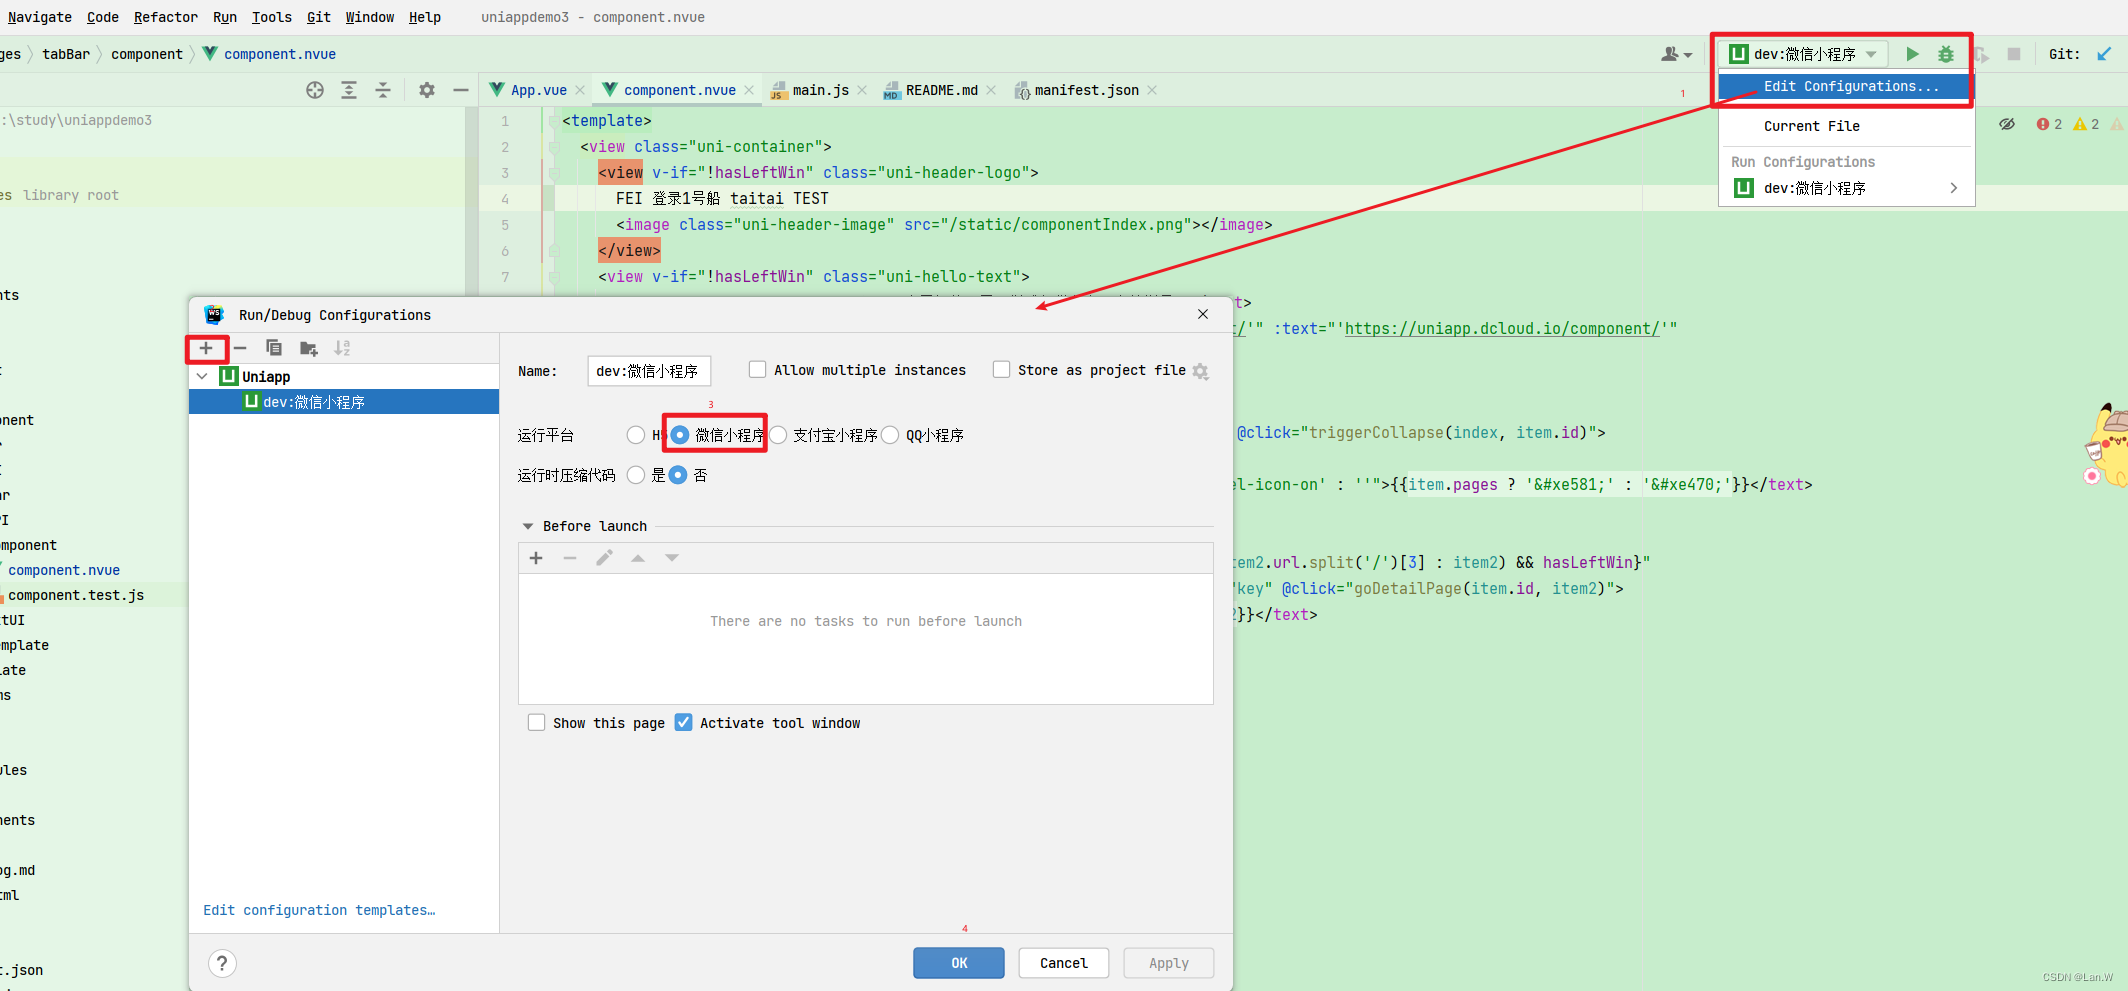This screenshot has width=2128, height=991.
Task: Close the App.vue tab
Action: 580,90
